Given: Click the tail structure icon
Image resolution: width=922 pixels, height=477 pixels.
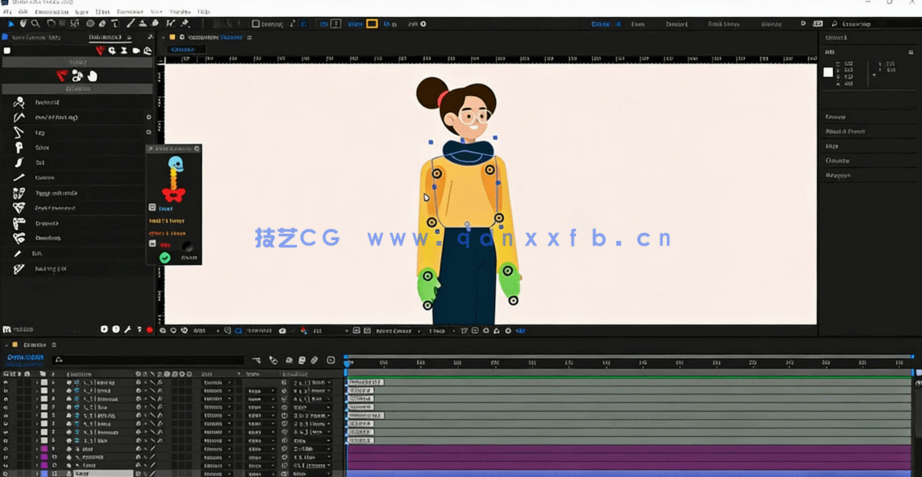Looking at the screenshot, I should point(19,162).
